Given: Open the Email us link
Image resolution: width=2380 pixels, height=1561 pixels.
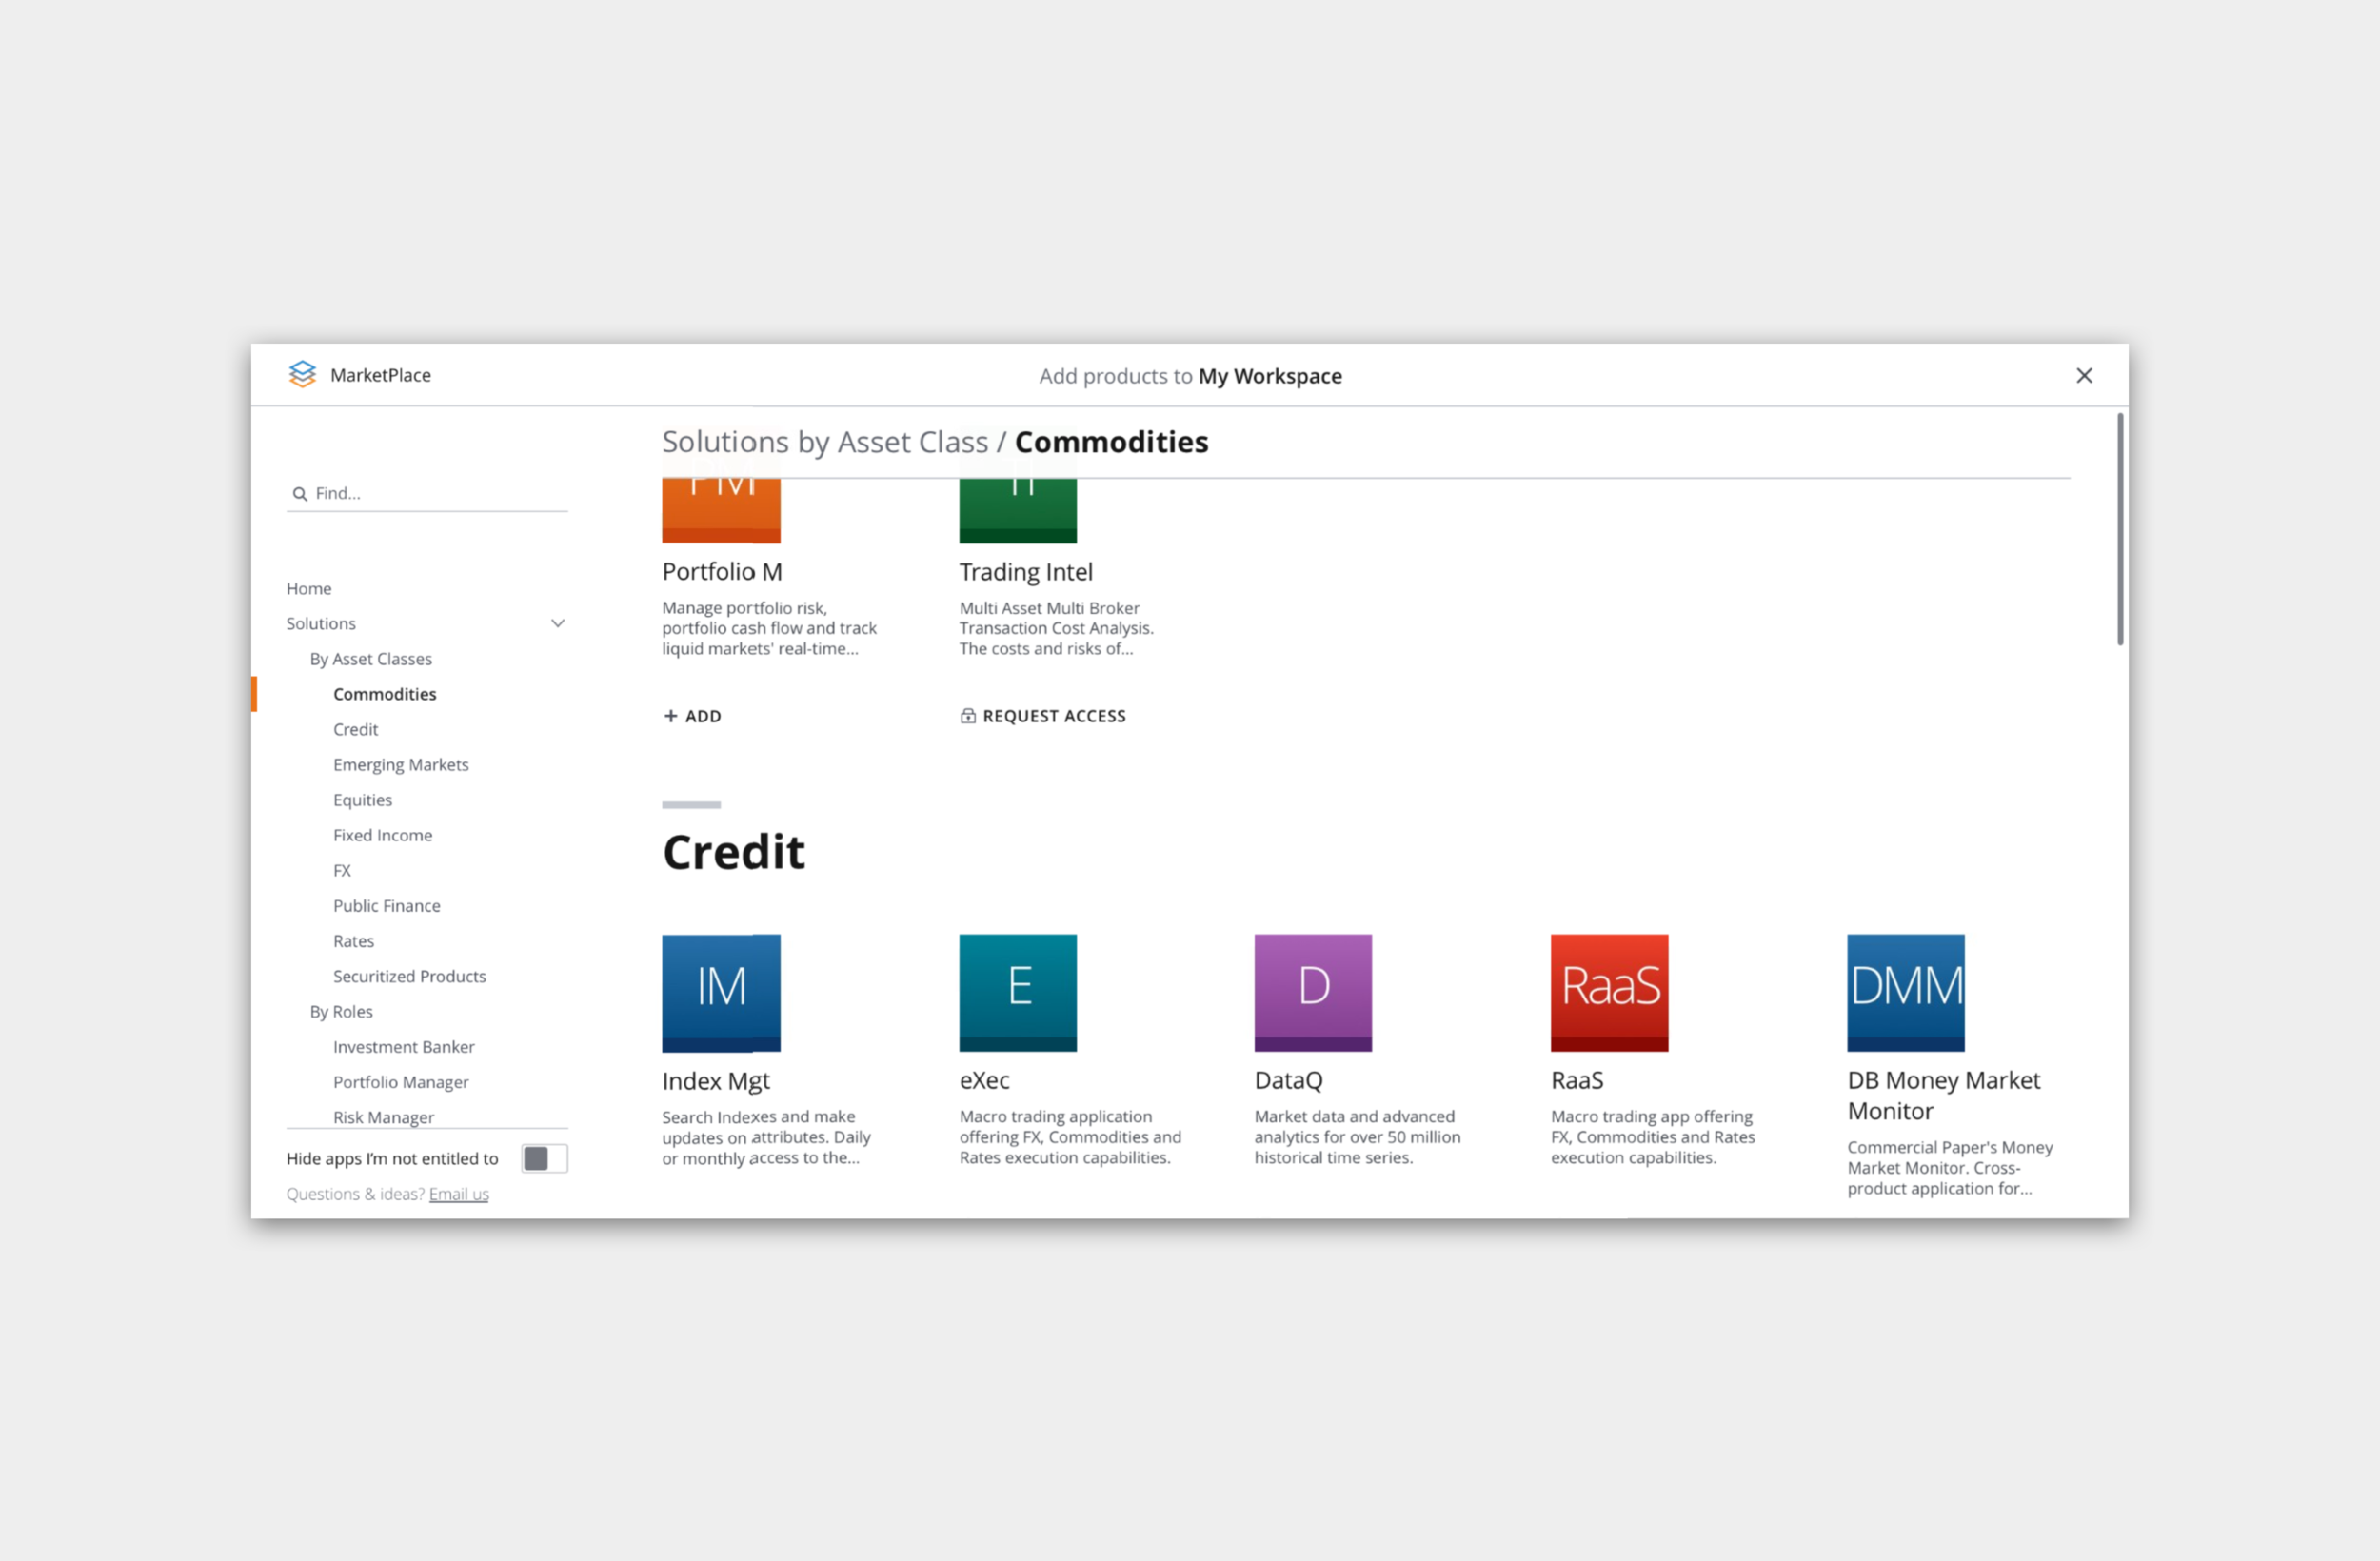Looking at the screenshot, I should 458,1194.
